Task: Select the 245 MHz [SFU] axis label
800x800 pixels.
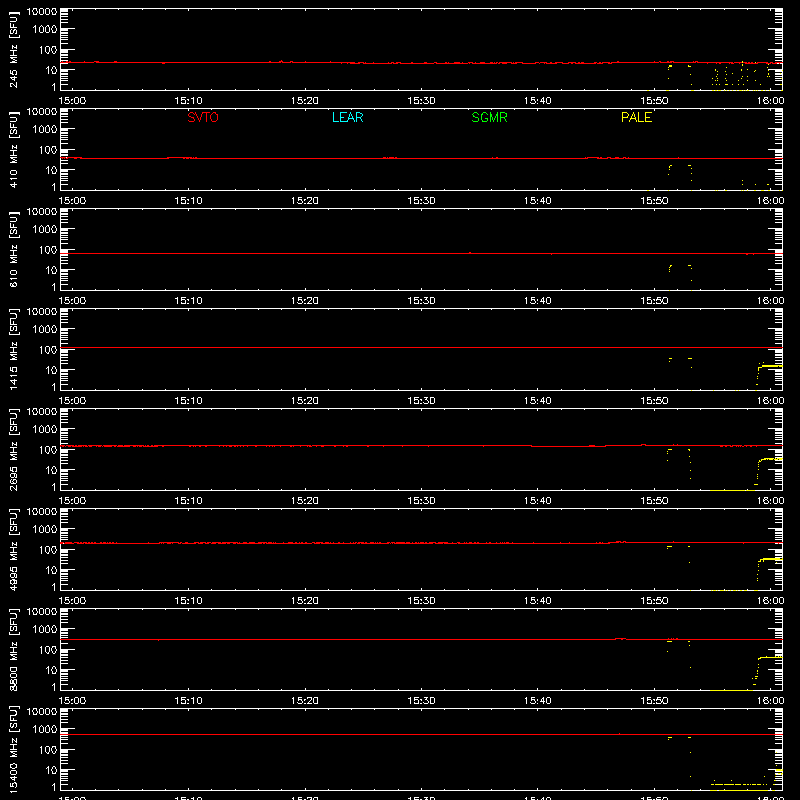Action: (14, 49)
